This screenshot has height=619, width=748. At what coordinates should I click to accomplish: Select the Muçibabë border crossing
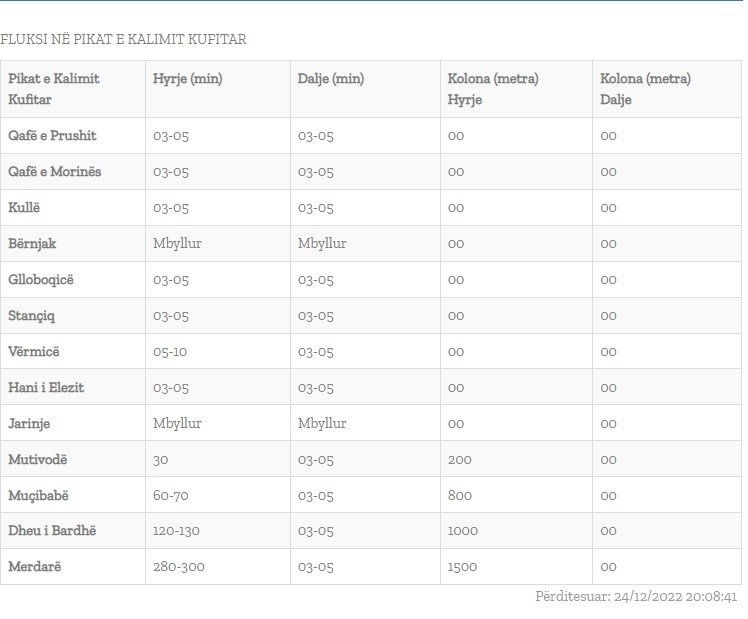pos(39,495)
